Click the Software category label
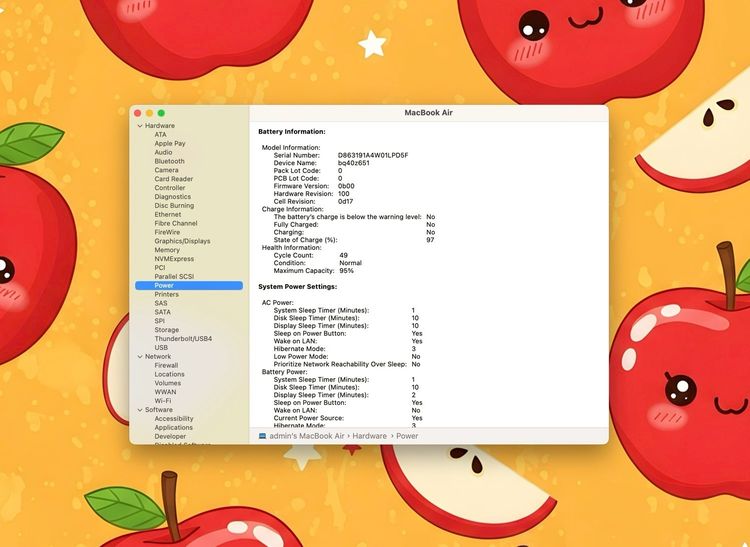The image size is (750, 547). [159, 410]
